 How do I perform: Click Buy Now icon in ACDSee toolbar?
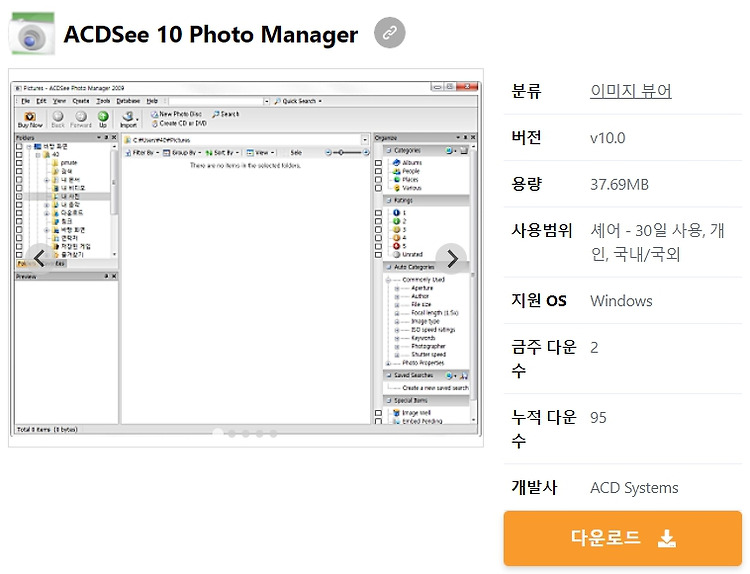coord(30,119)
